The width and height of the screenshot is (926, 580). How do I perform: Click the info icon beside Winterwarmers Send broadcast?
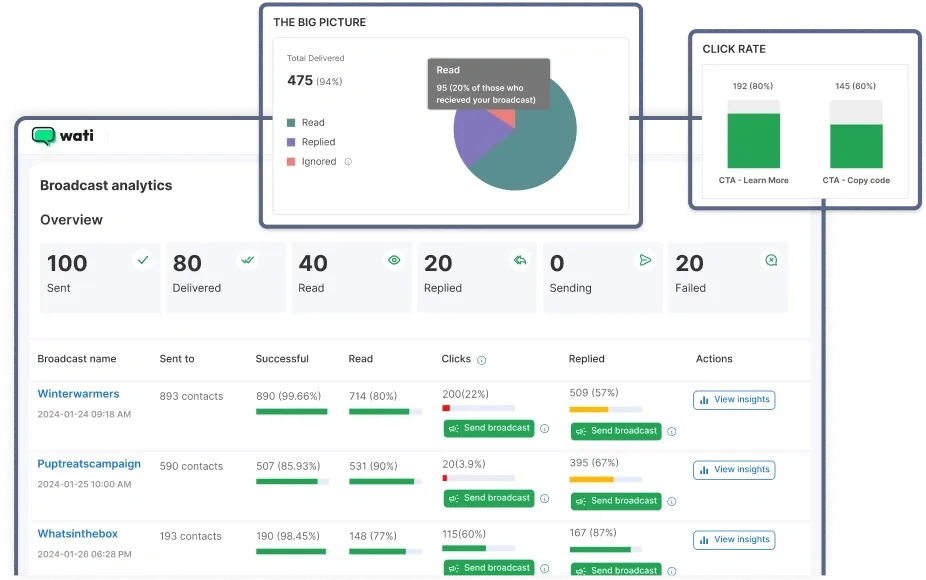pyautogui.click(x=544, y=428)
